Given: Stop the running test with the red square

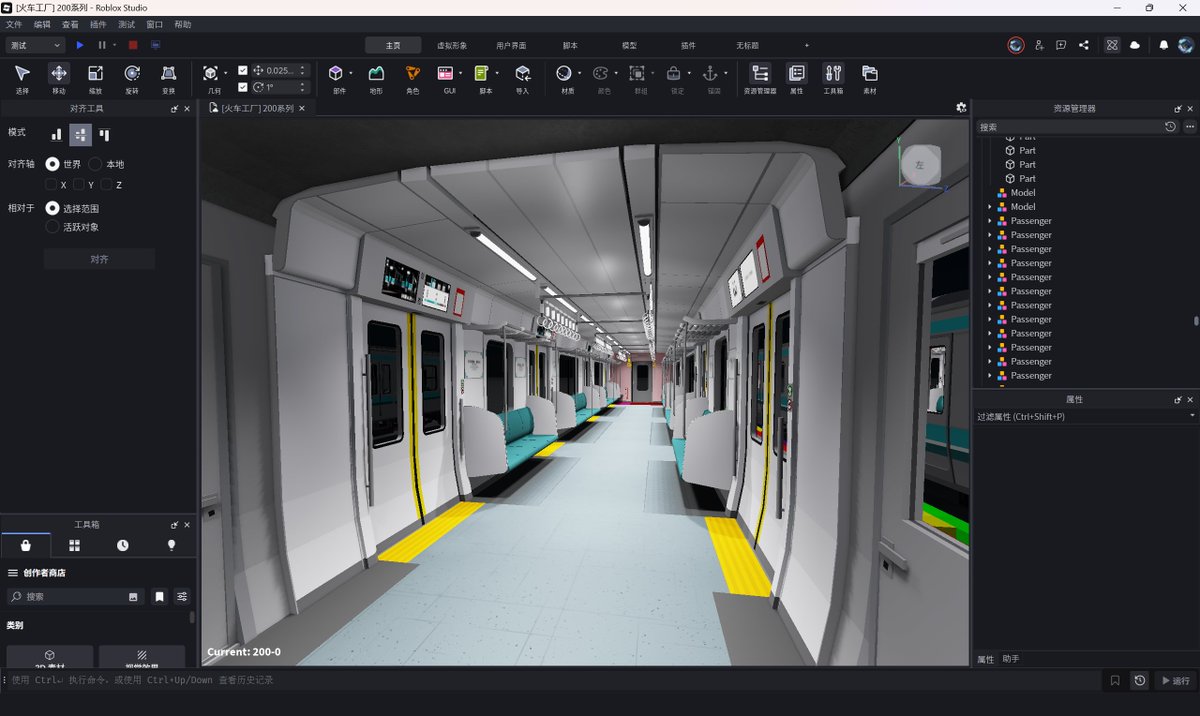Looking at the screenshot, I should click(x=133, y=45).
